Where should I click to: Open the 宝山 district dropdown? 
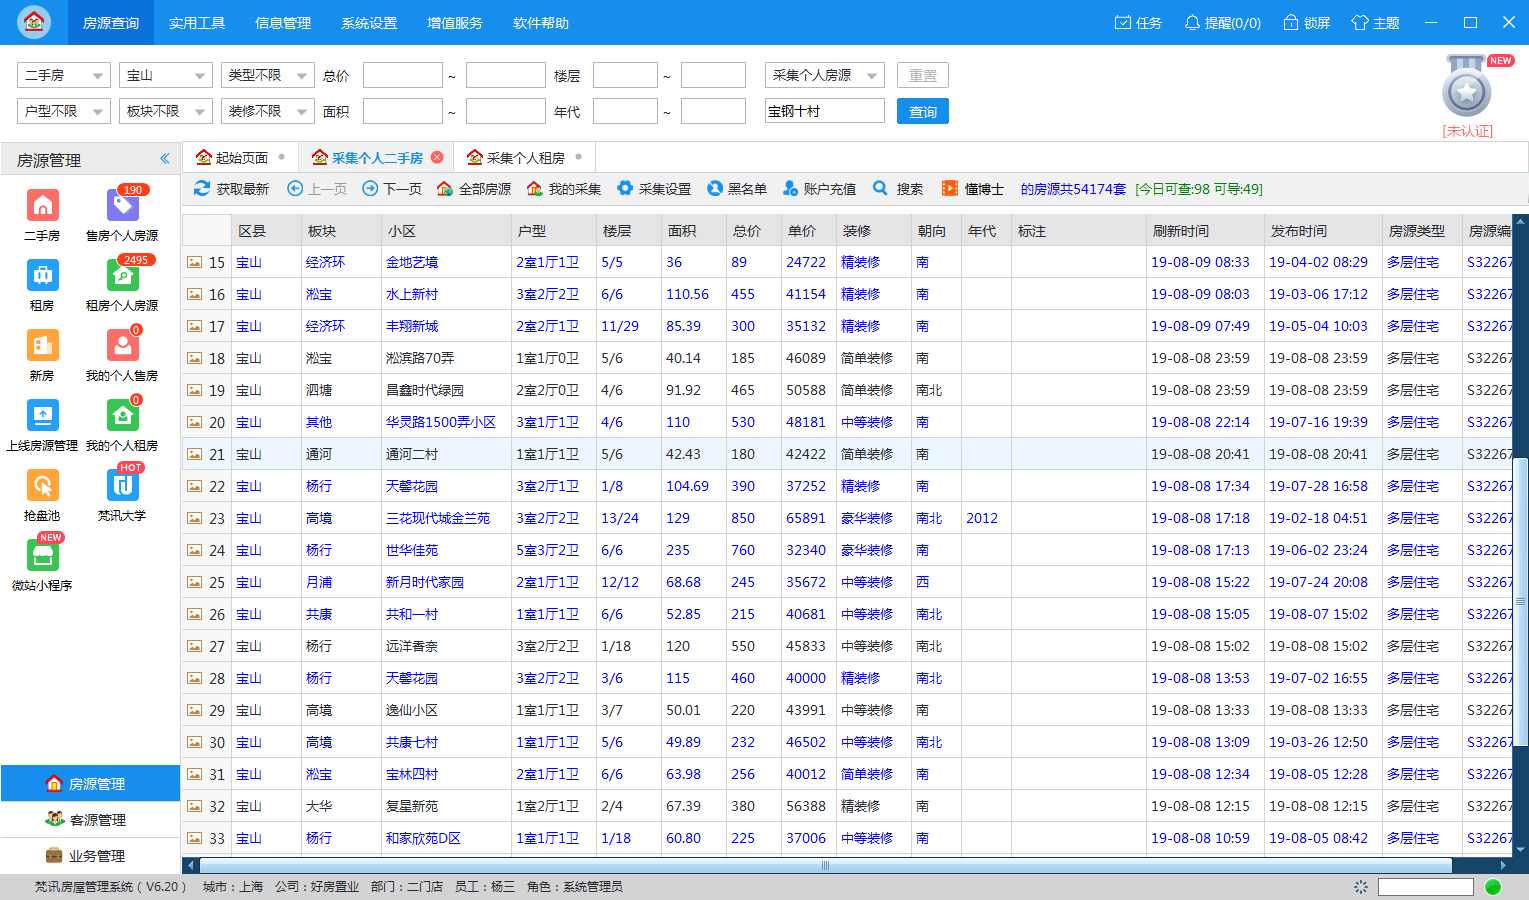pyautogui.click(x=166, y=75)
